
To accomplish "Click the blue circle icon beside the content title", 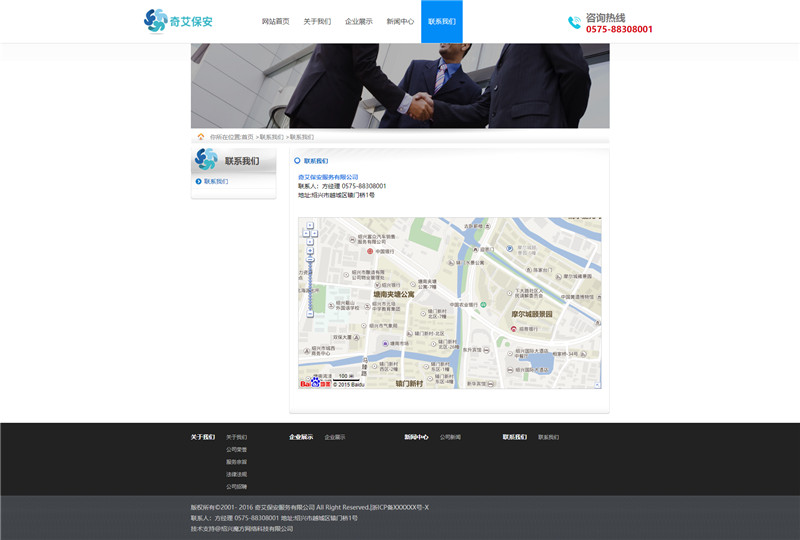I will point(297,161).
